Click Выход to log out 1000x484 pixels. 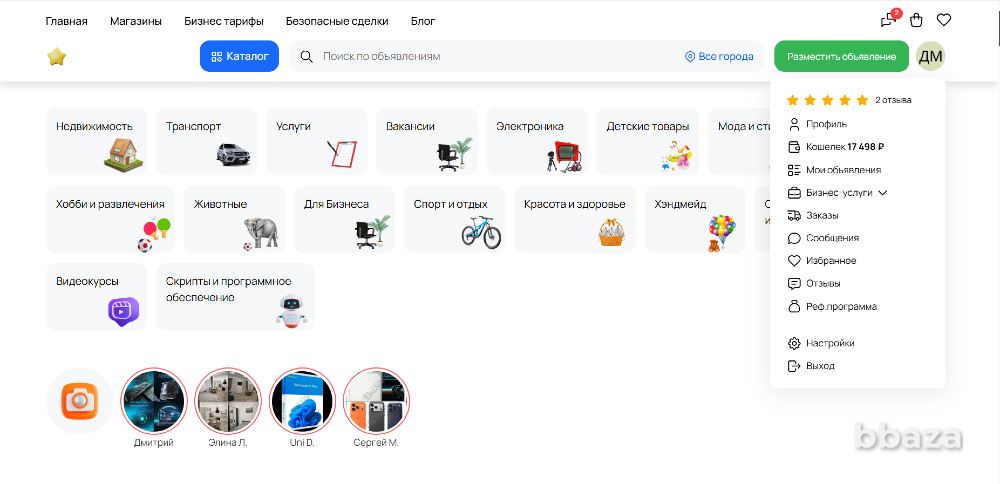[819, 366]
